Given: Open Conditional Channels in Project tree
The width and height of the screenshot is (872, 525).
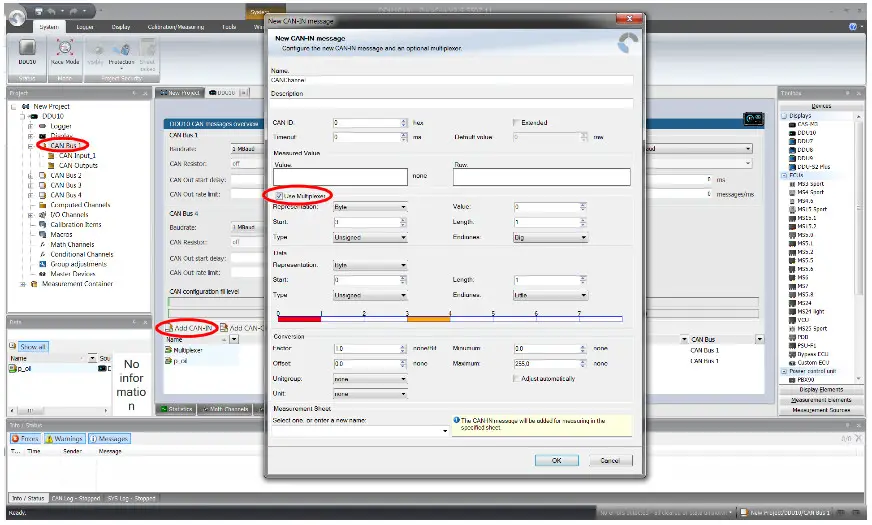Looking at the screenshot, I should (x=81, y=255).
